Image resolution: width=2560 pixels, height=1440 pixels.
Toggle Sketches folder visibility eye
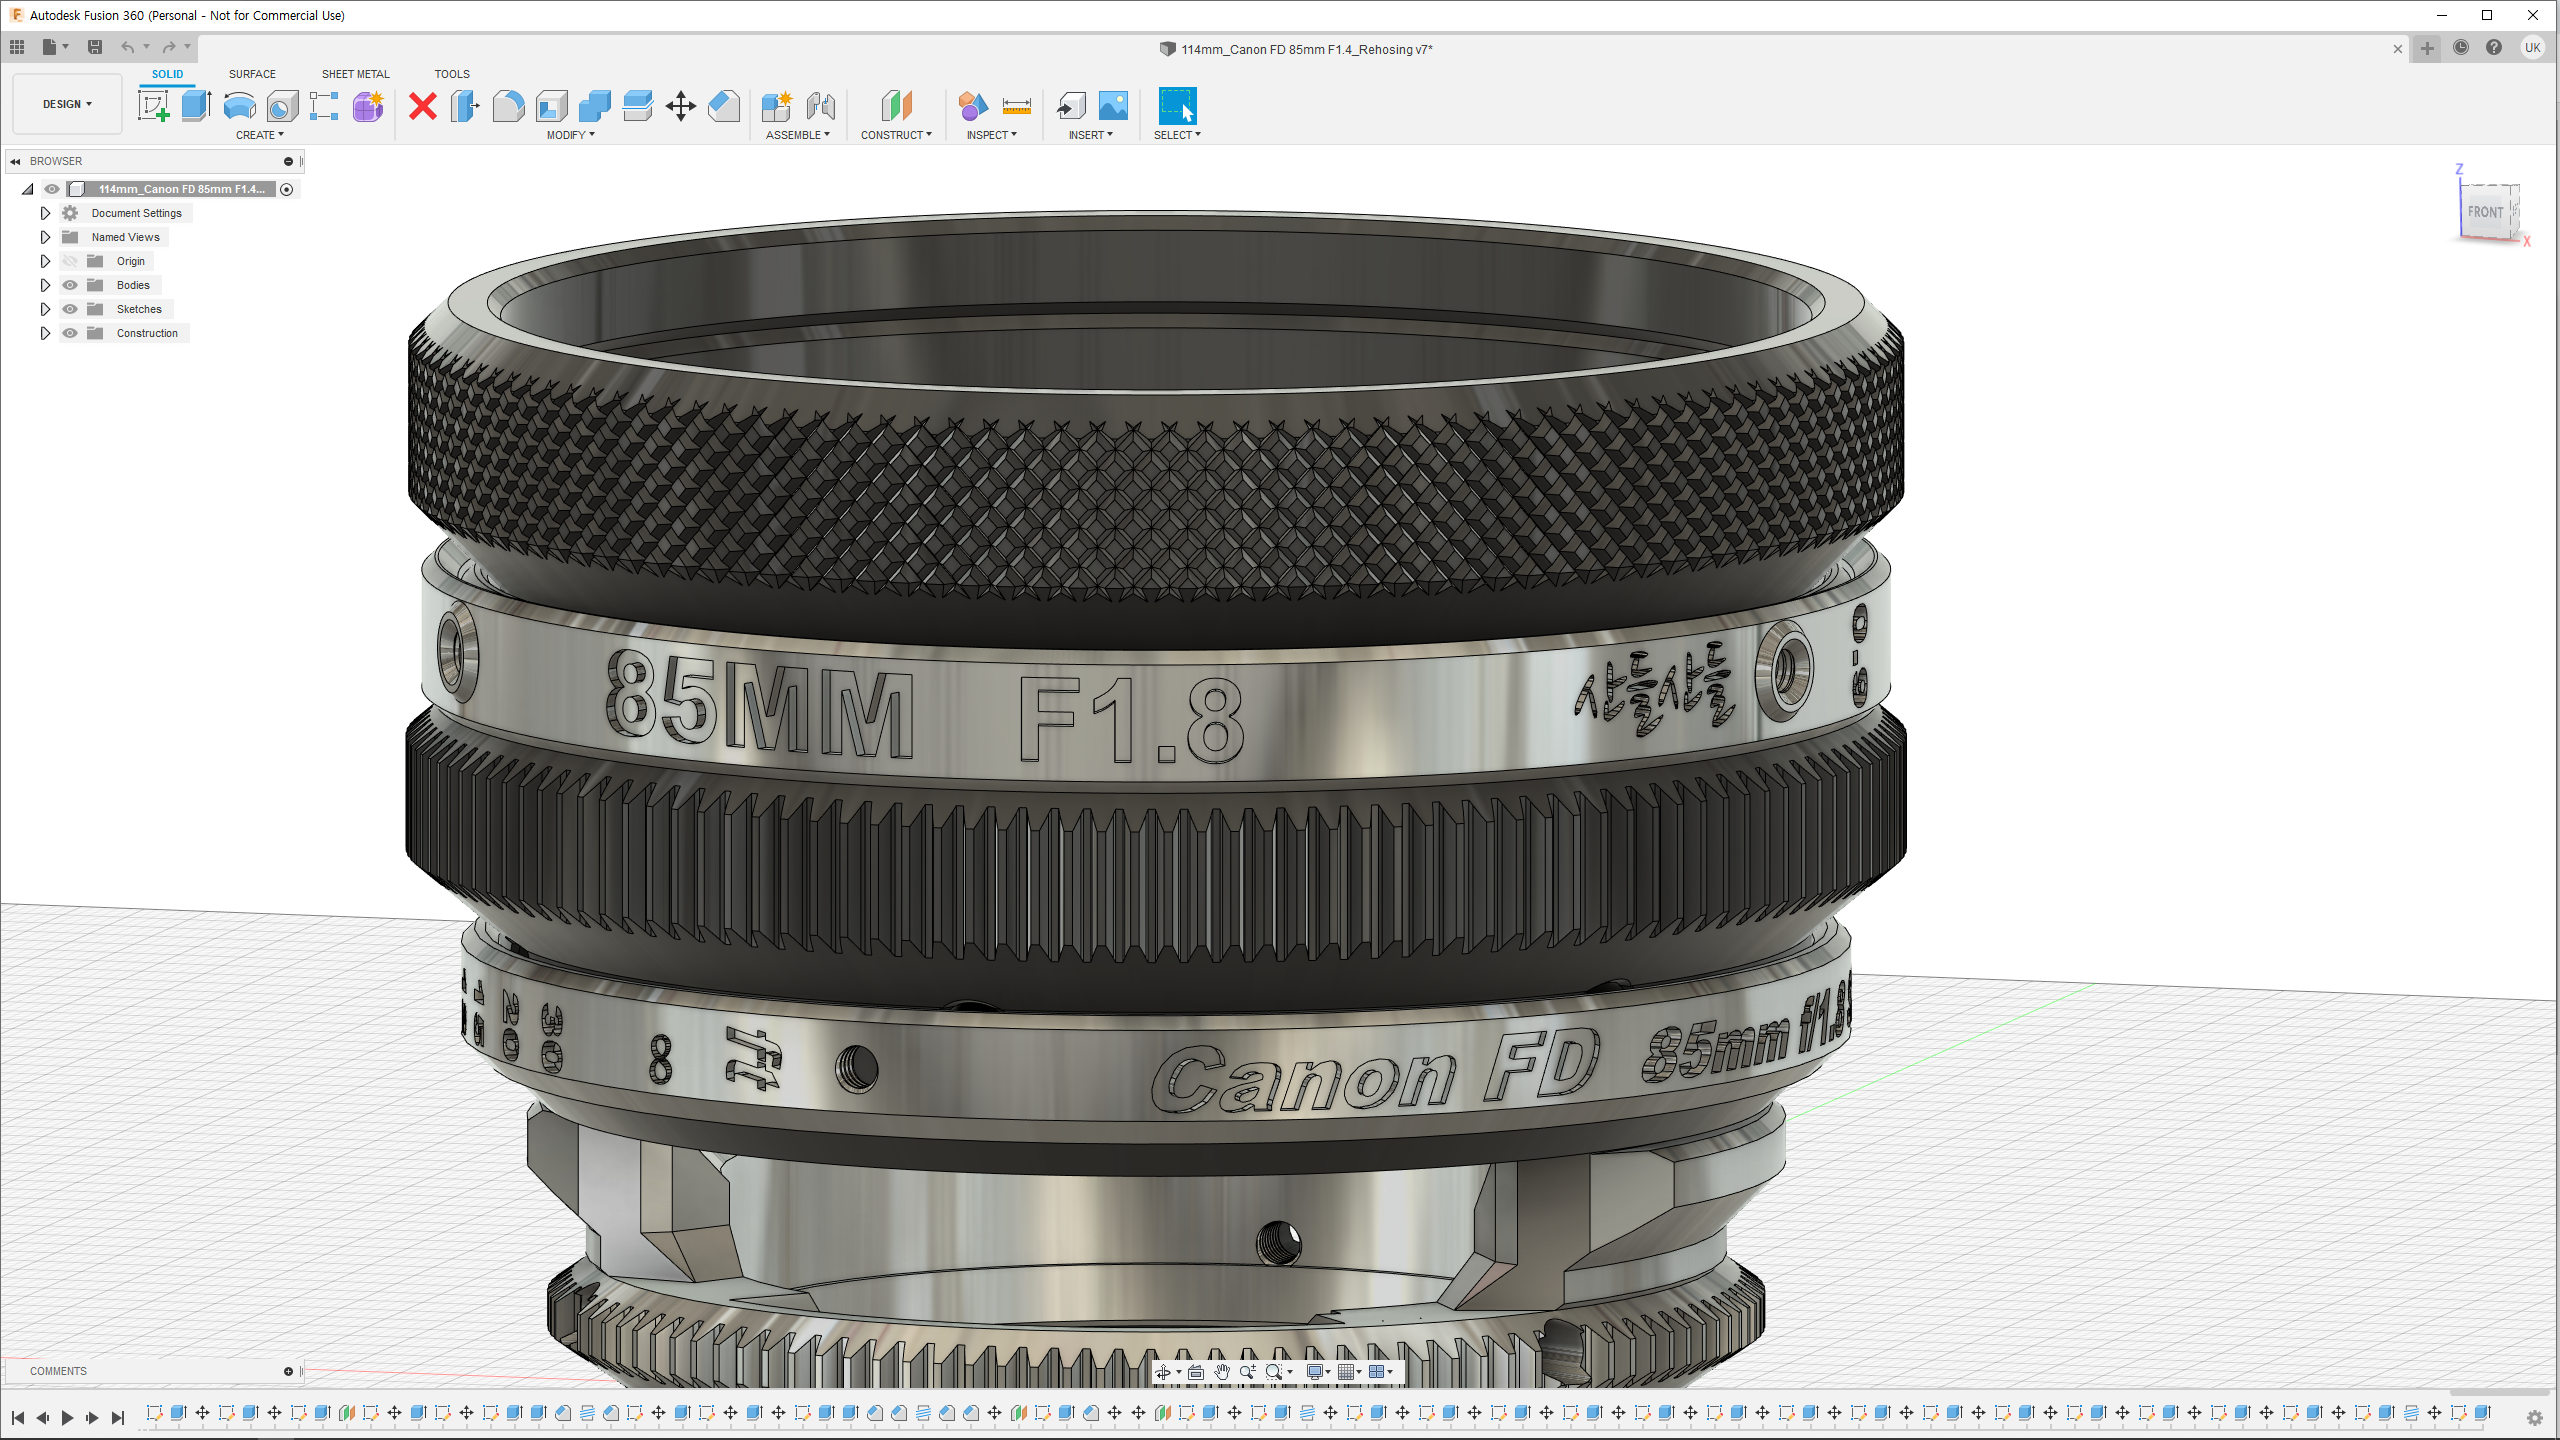pyautogui.click(x=70, y=309)
